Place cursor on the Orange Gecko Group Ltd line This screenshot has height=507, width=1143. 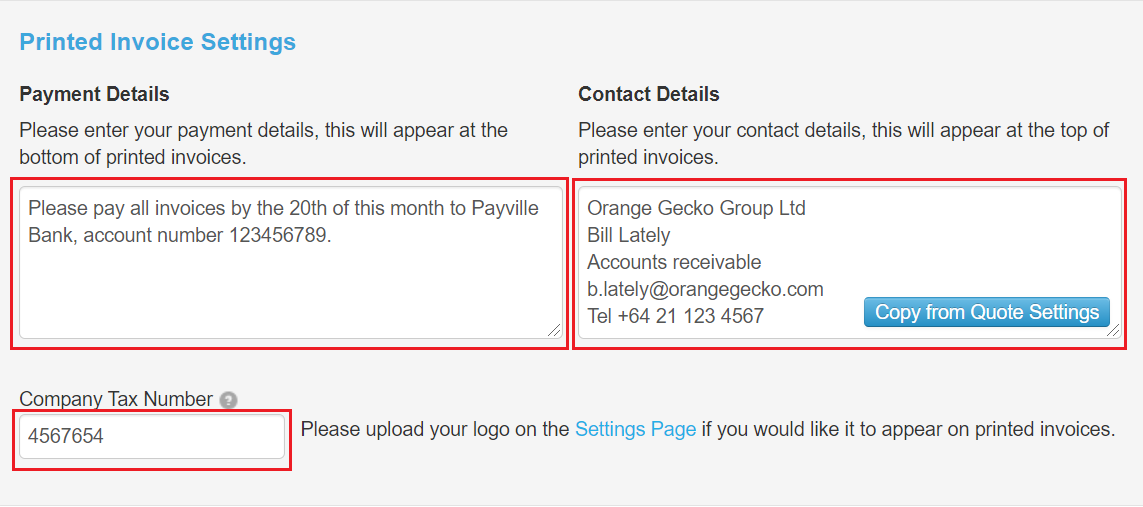click(696, 208)
